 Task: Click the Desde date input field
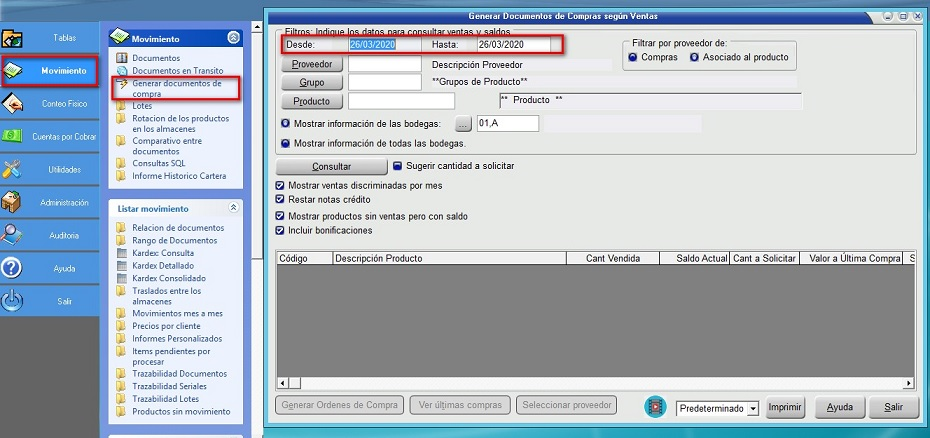[384, 45]
